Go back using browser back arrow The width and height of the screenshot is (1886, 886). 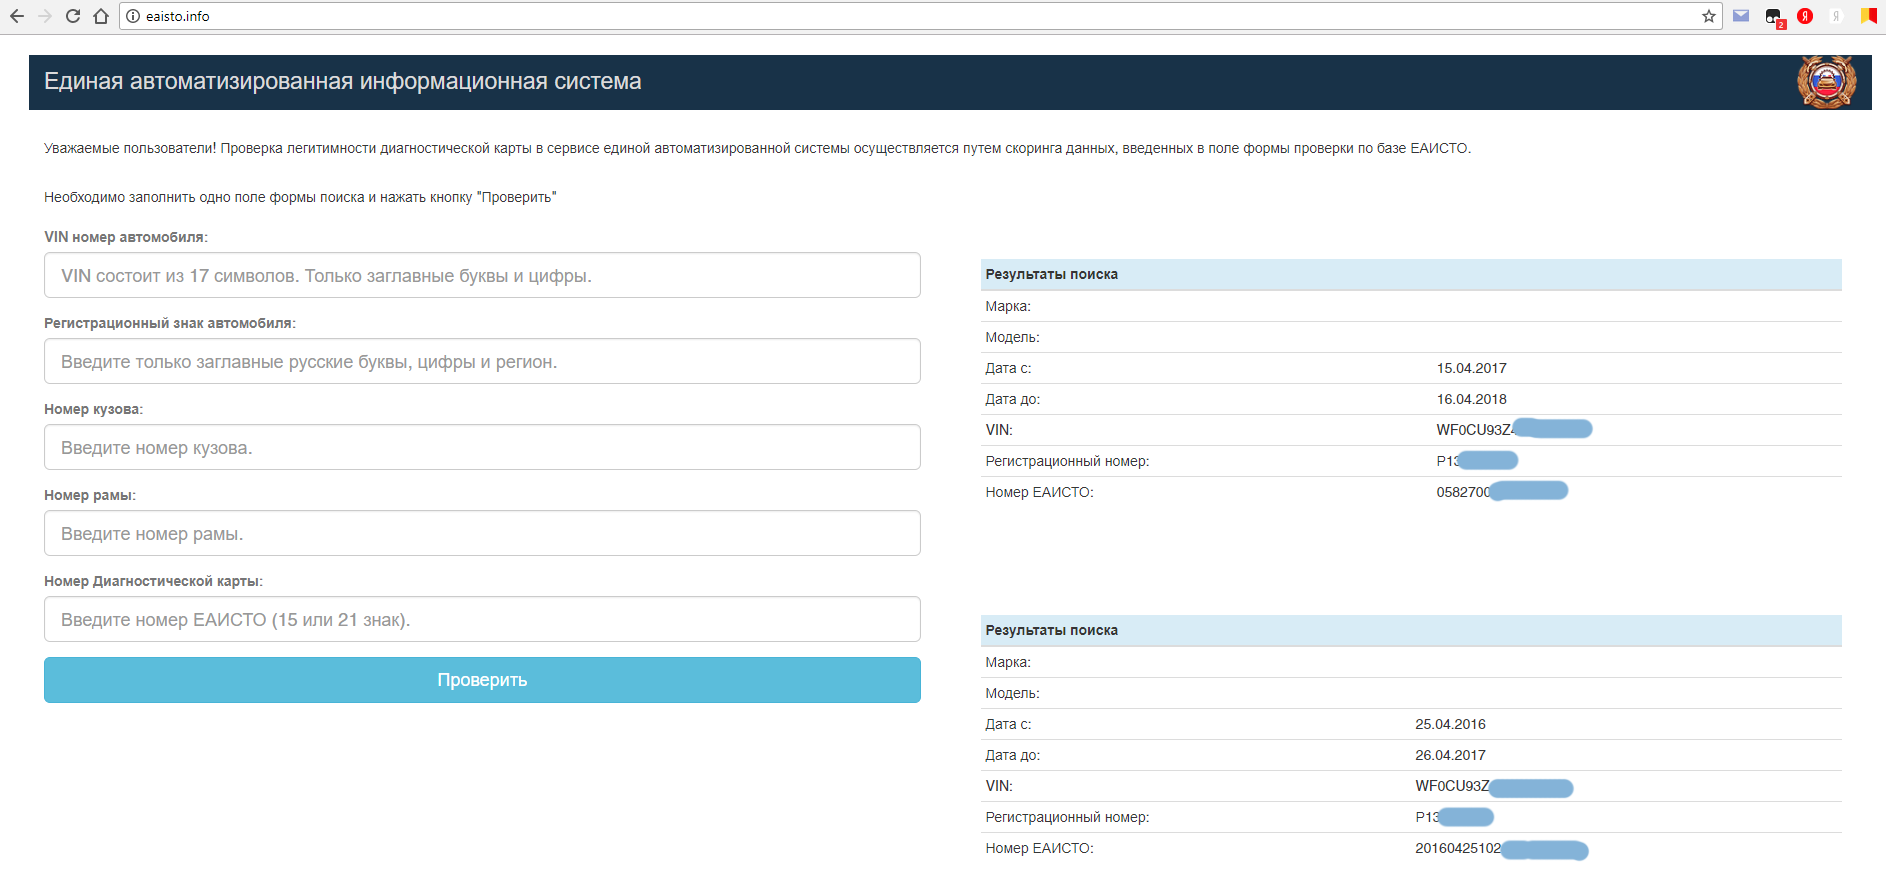tap(17, 16)
